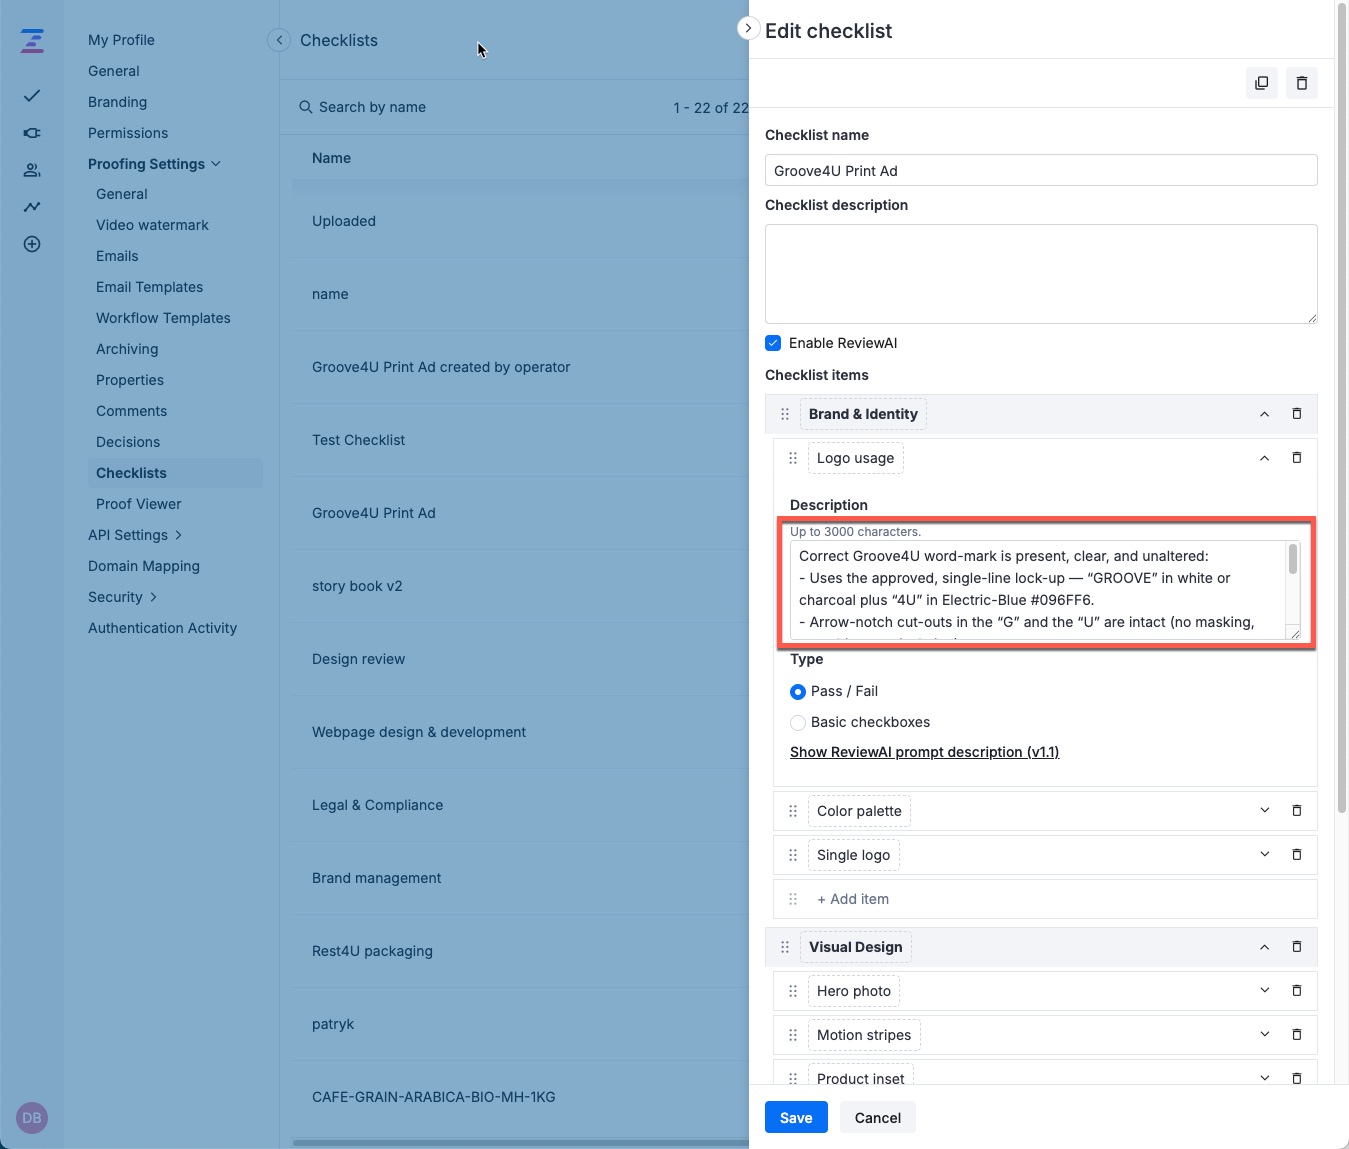
Task: Delete the Logo usage item
Action: coord(1296,457)
